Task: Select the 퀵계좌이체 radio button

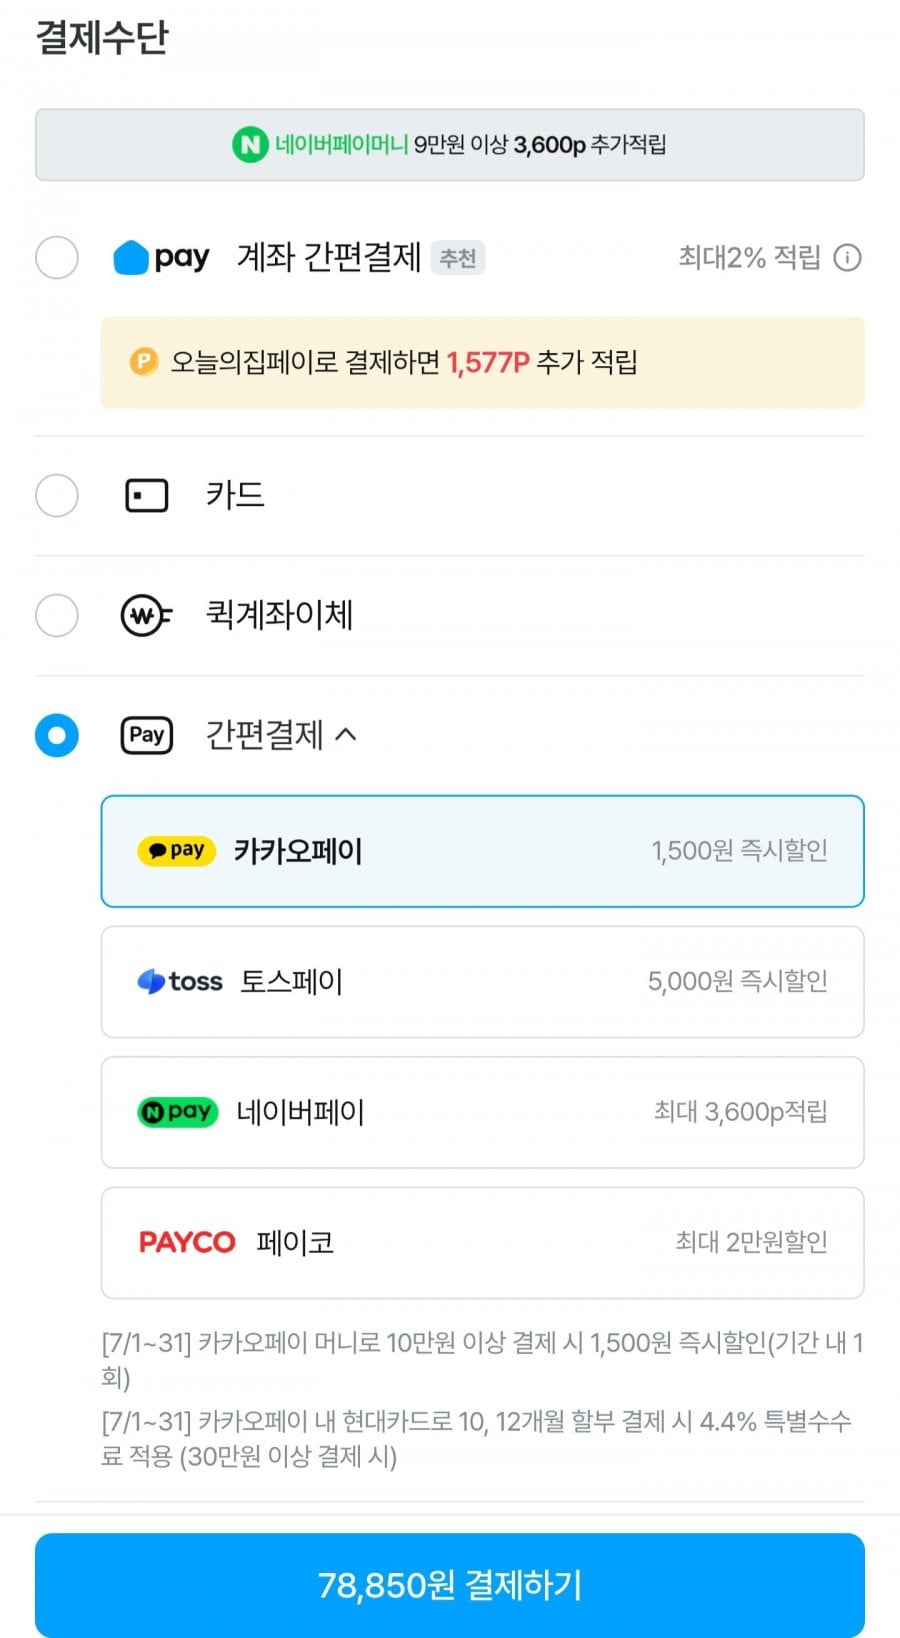Action: click(57, 615)
